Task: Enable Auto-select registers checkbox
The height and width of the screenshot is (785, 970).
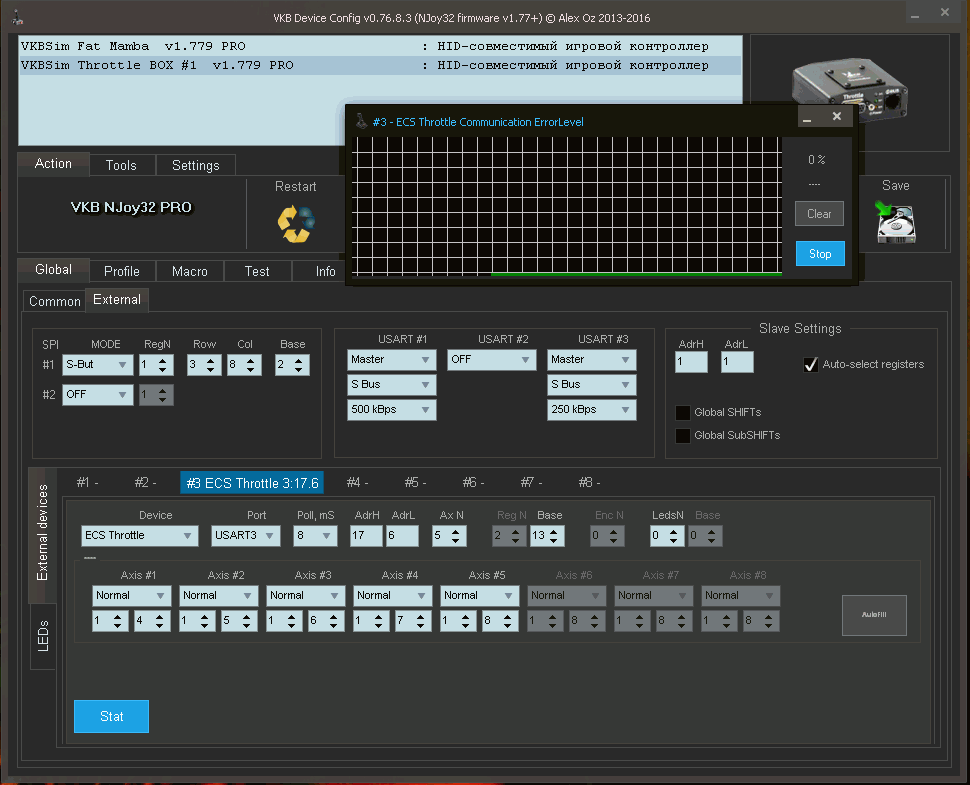Action: [810, 364]
